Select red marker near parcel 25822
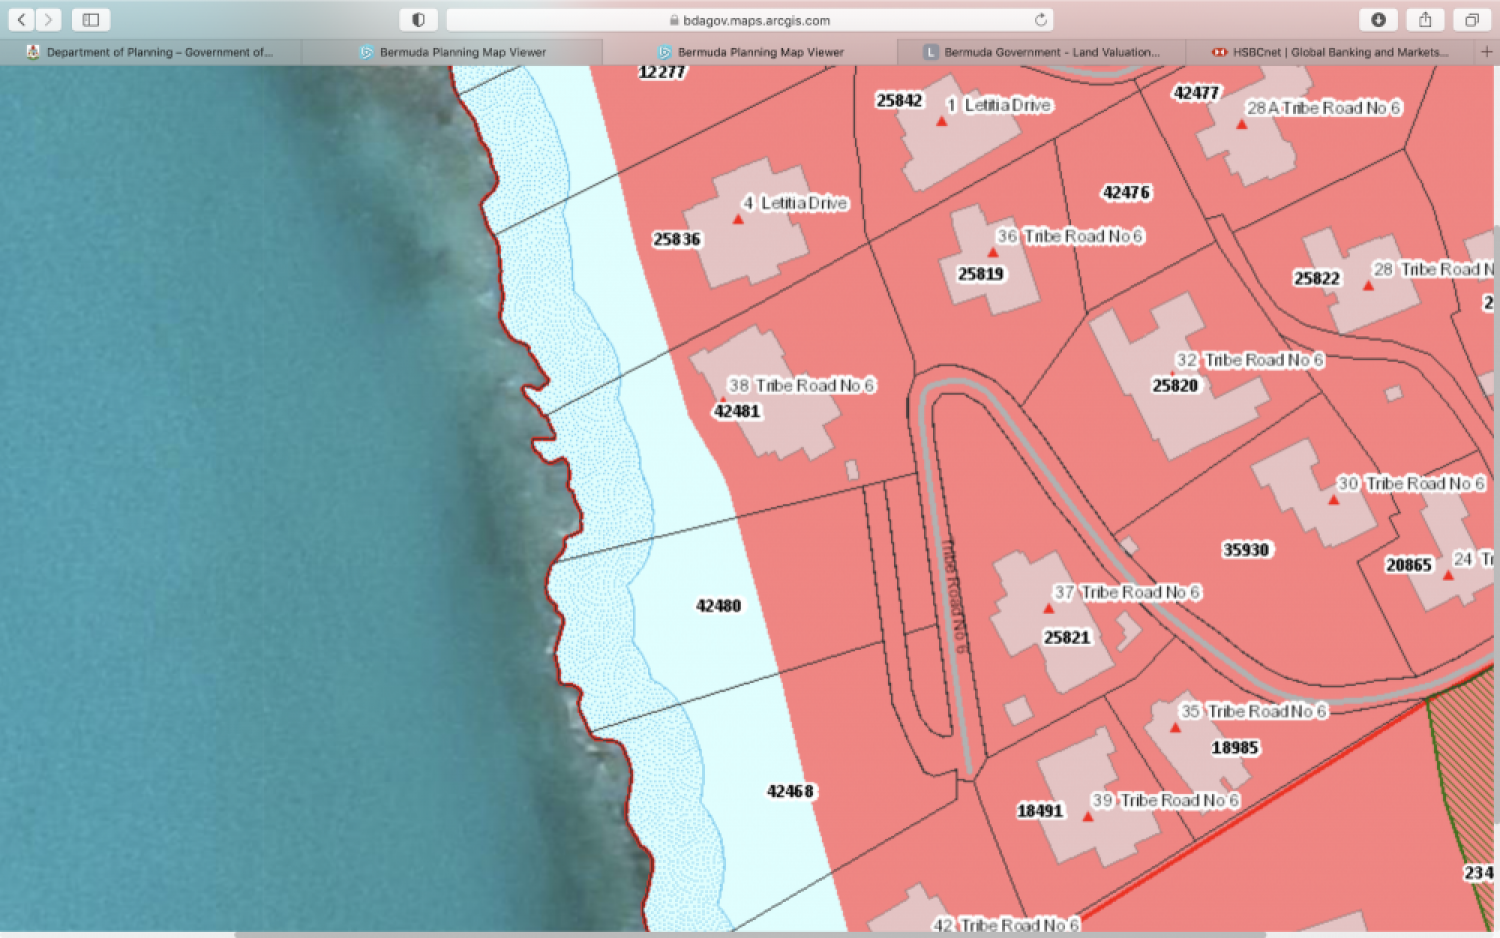The height and width of the screenshot is (938, 1500). (1368, 285)
